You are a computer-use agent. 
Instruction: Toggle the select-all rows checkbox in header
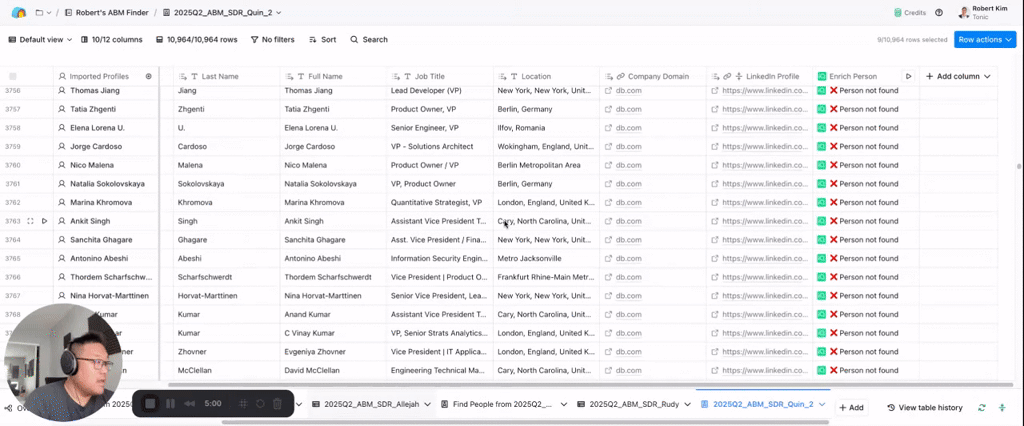tap(13, 76)
